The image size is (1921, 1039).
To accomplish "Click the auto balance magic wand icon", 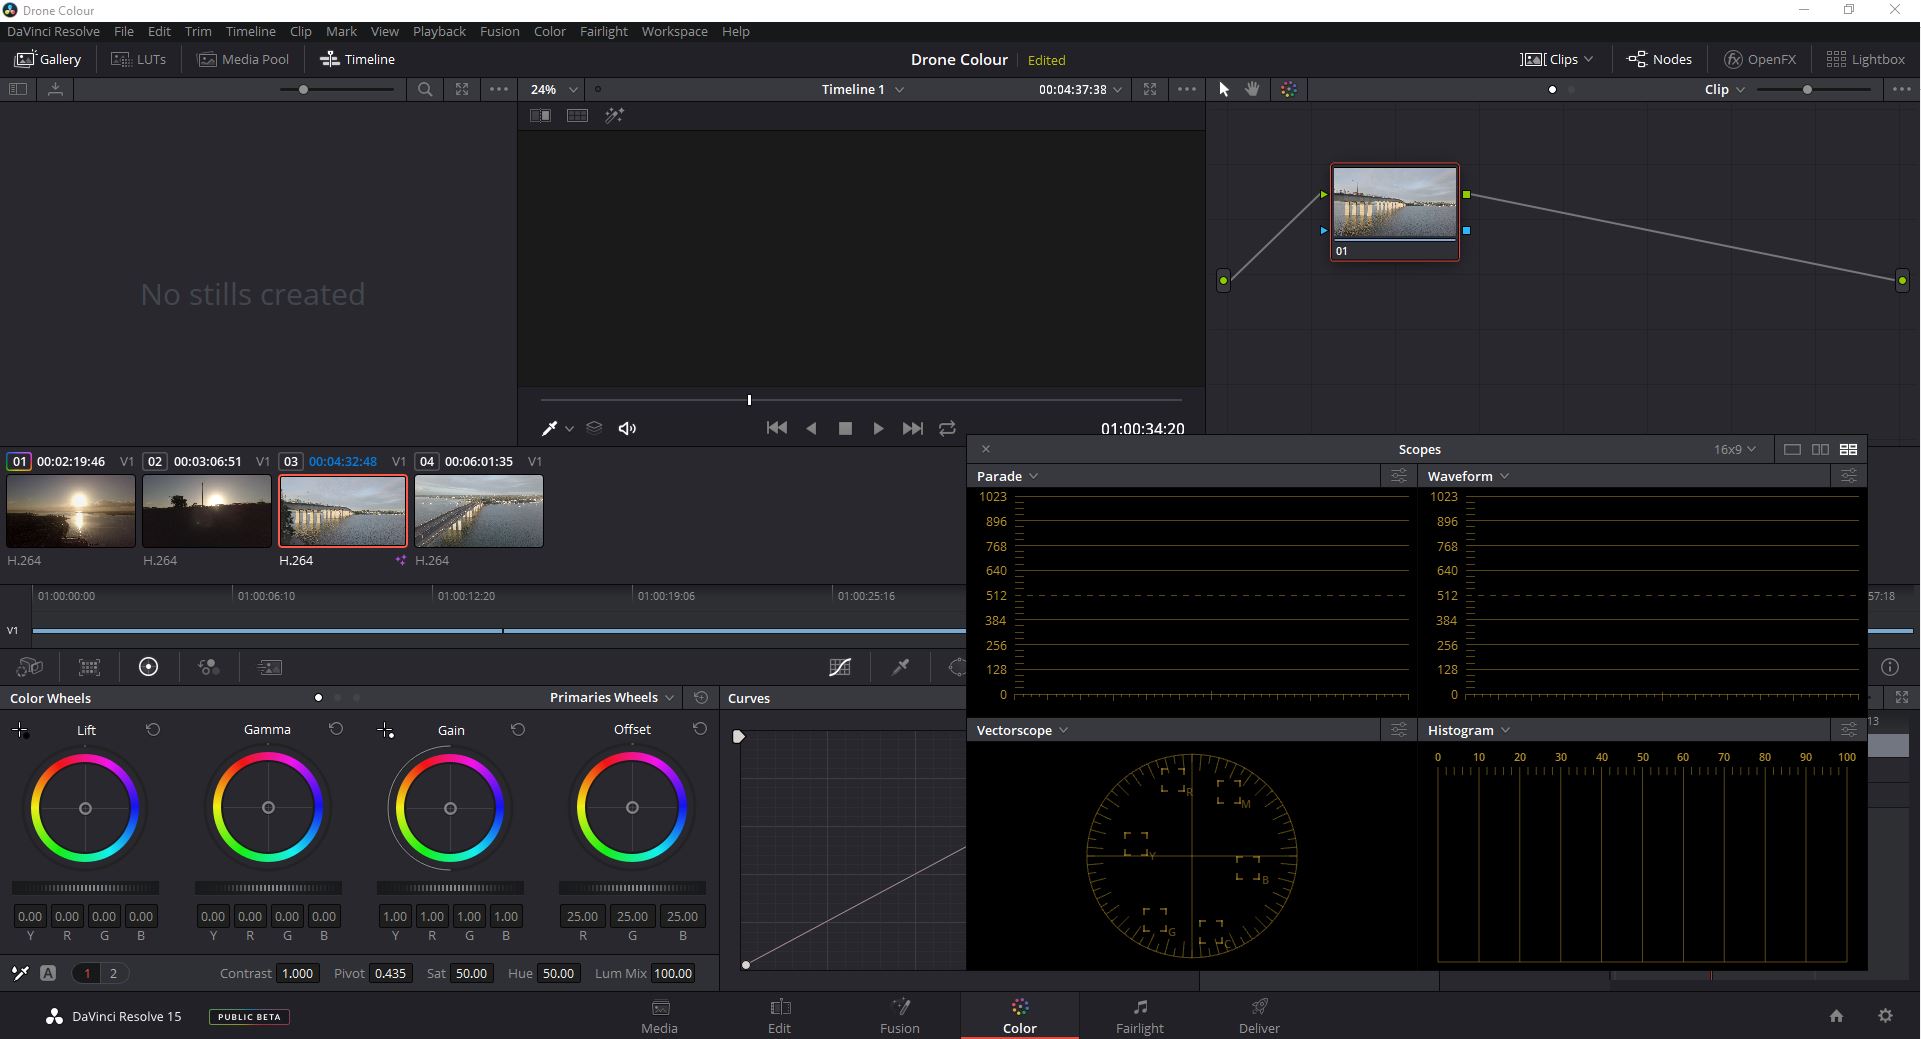I will tap(20, 973).
